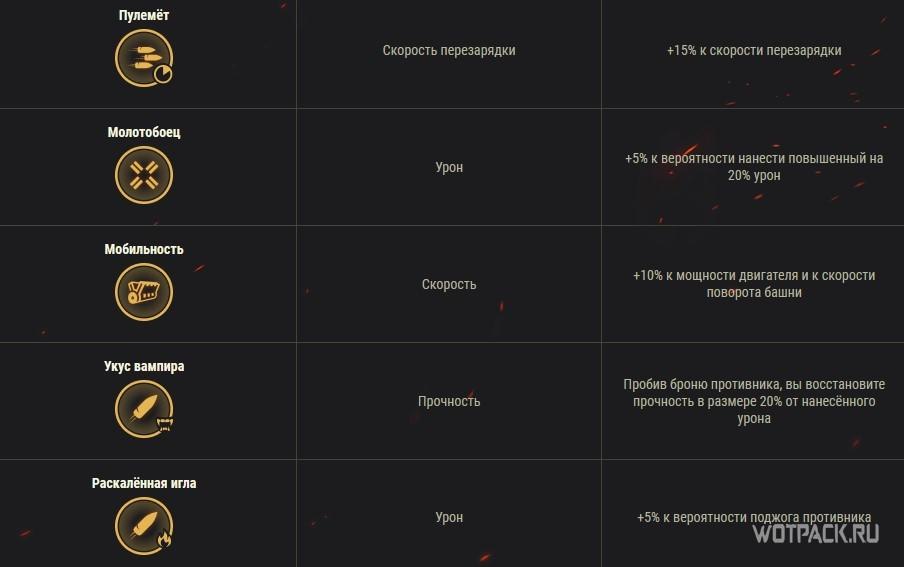Click the Пулемёт title label
Screen dimensions: 904x567
(x=144, y=15)
